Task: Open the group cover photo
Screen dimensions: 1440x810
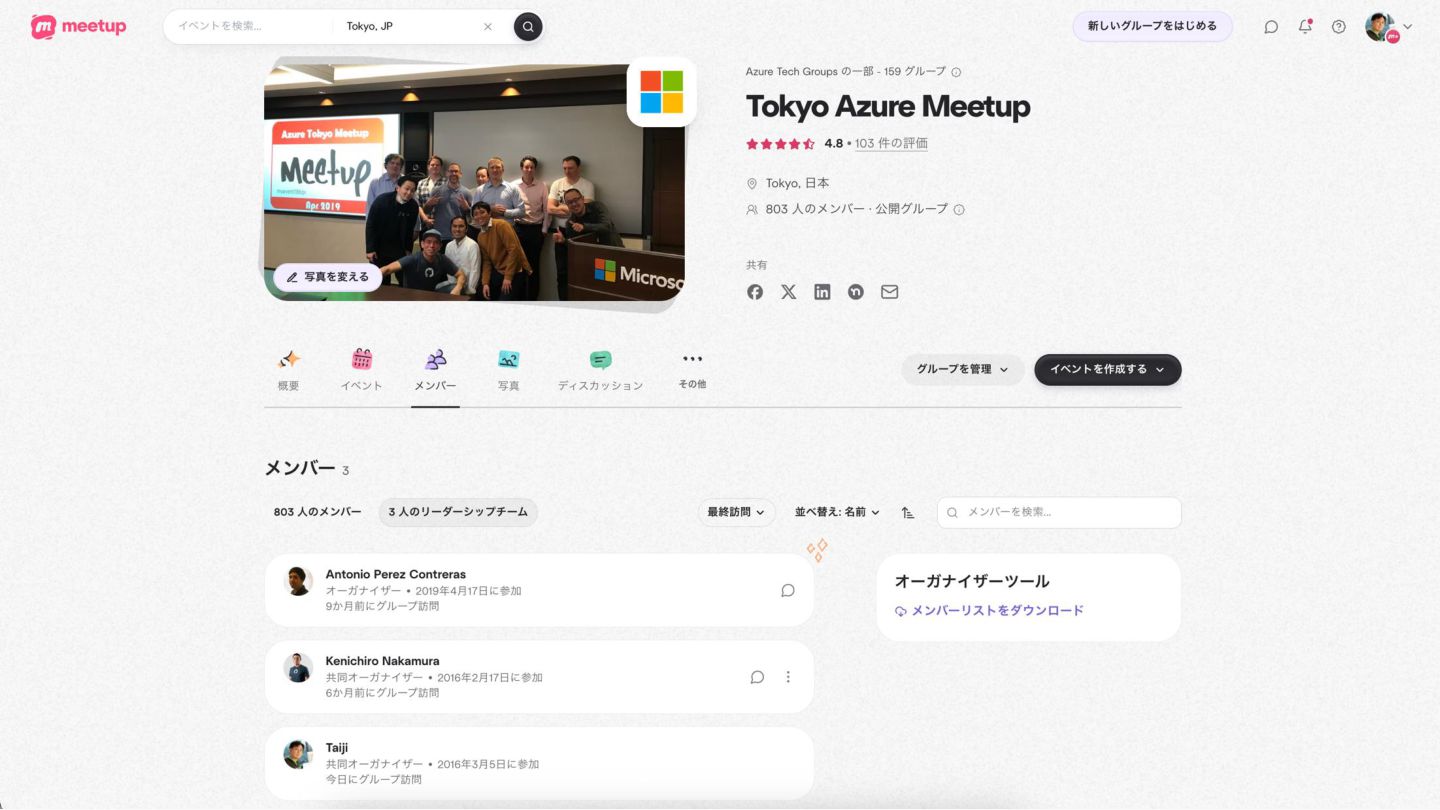Action: (474, 182)
